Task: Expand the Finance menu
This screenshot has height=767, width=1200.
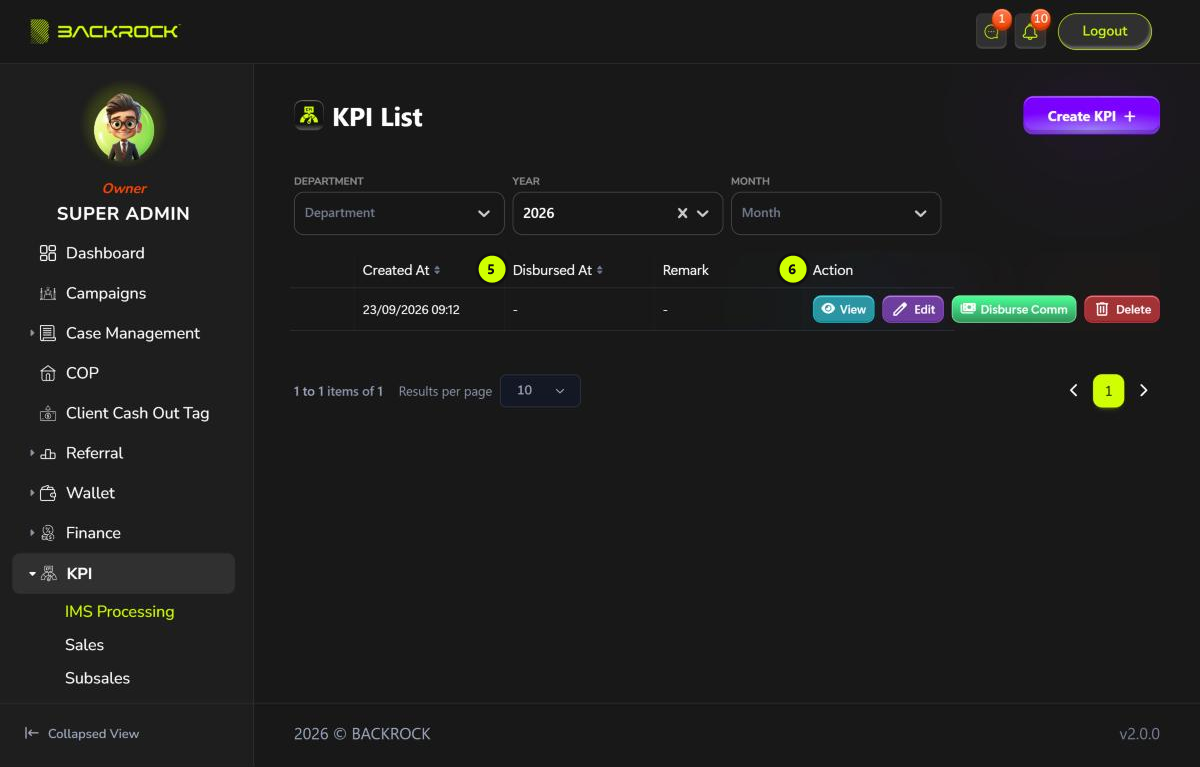Action: pos(124,533)
